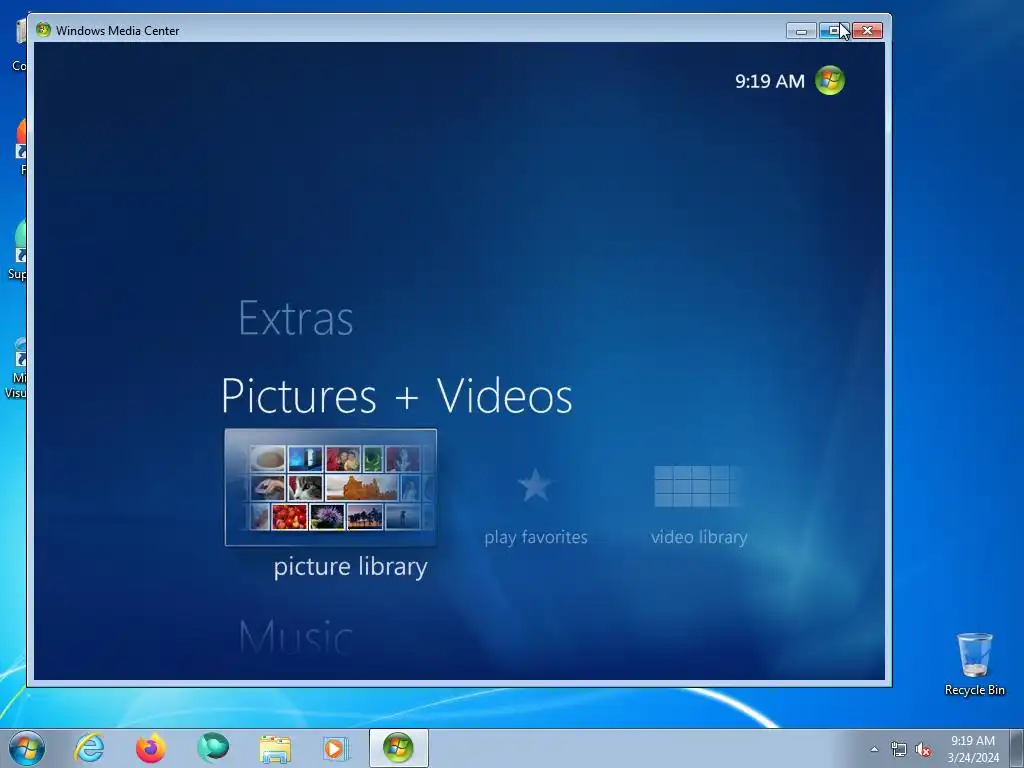Viewport: 1024px width, 768px height.
Task: Open the taskbar date and time
Action: 973,749
